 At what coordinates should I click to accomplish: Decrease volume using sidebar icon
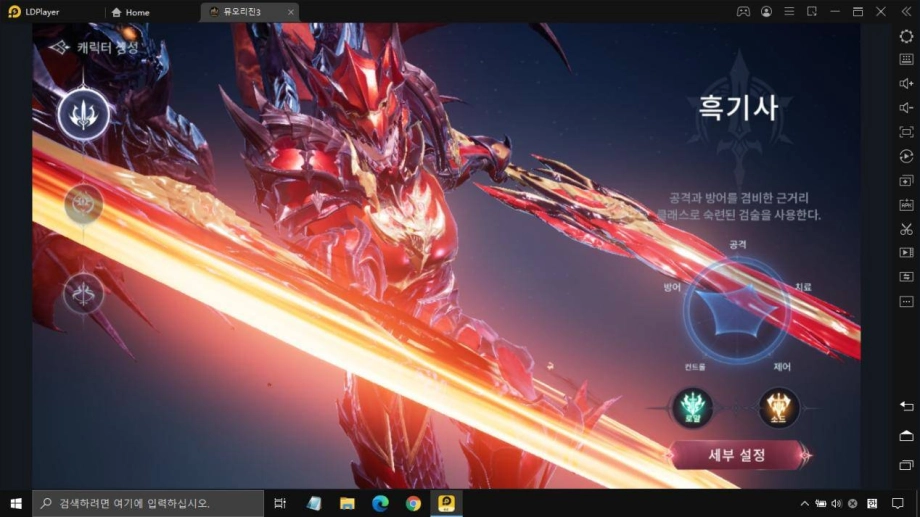click(x=907, y=107)
